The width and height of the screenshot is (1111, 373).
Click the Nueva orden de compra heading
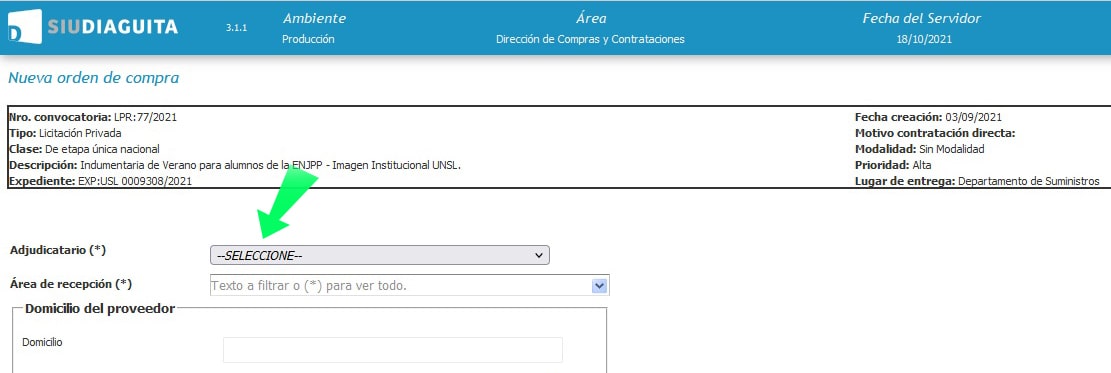(x=94, y=78)
